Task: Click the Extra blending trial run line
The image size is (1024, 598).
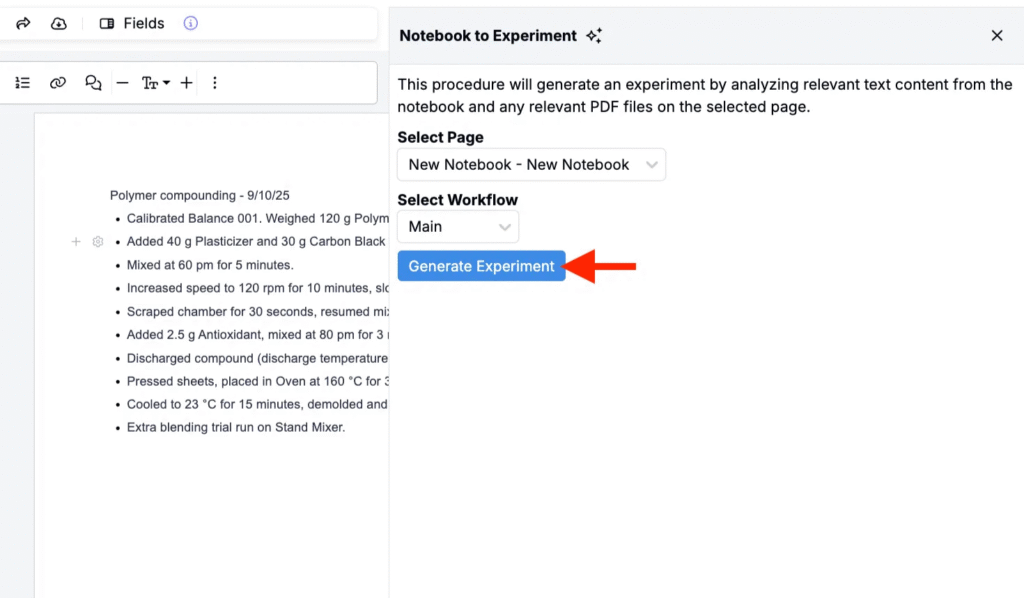Action: 235,427
